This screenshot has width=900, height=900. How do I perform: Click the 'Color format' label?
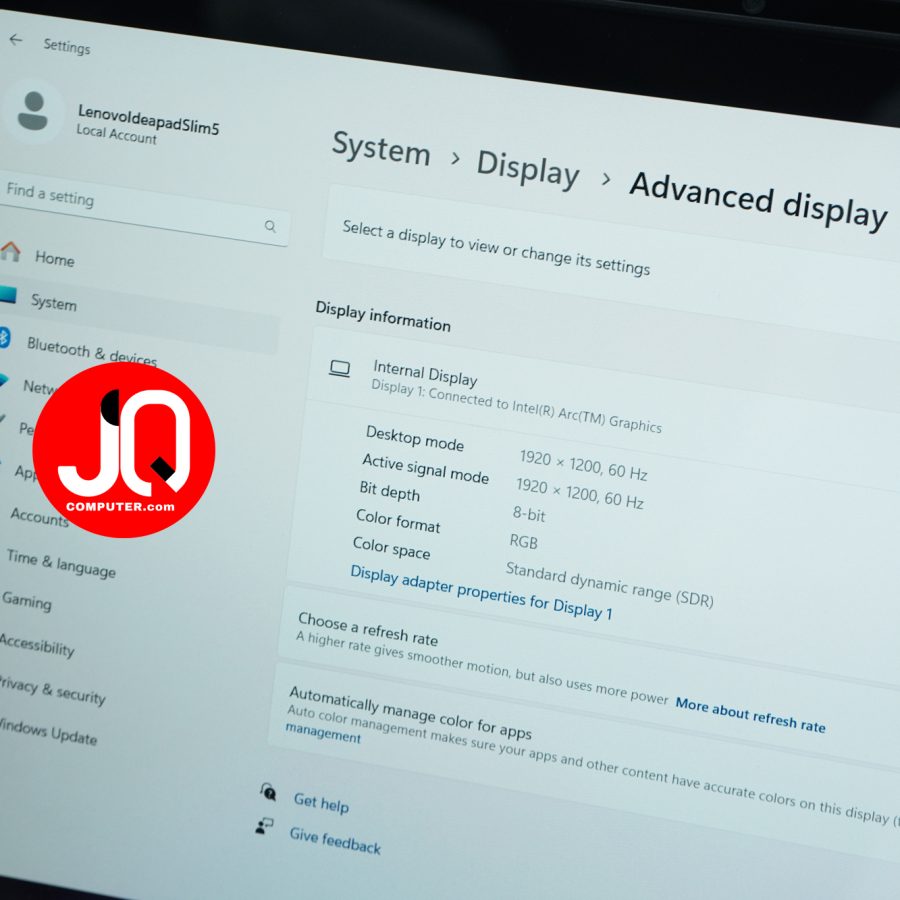point(398,521)
